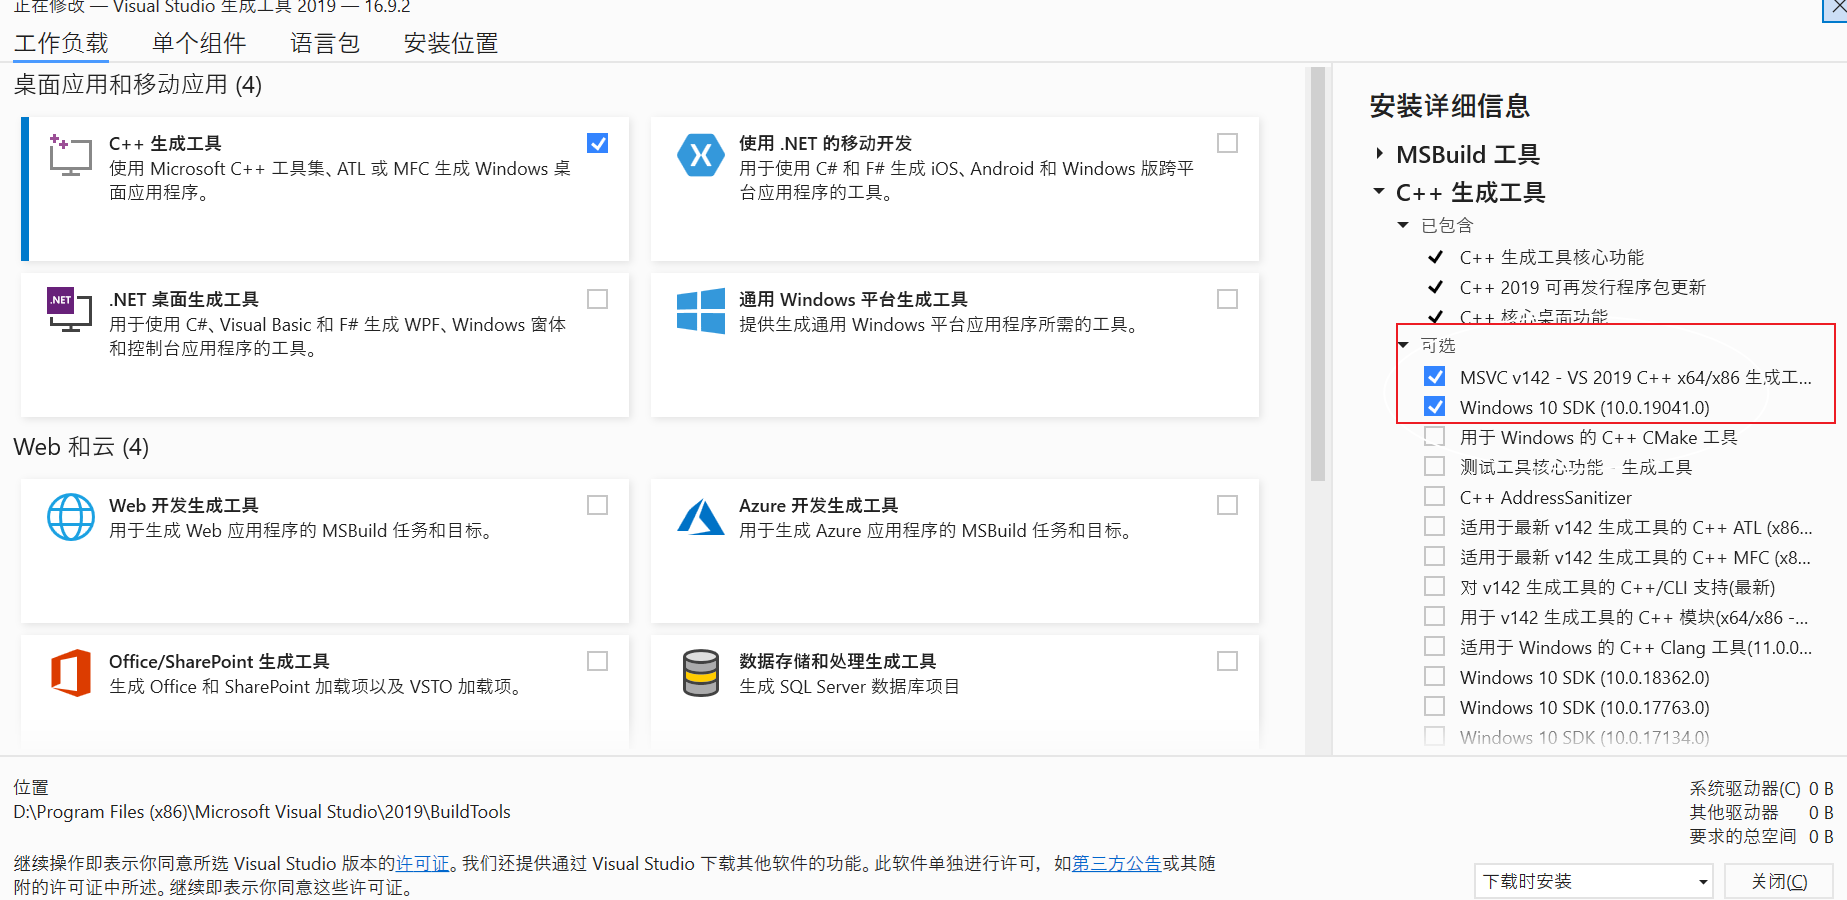Open the 单个组件 tab
The width and height of the screenshot is (1847, 900).
[199, 43]
